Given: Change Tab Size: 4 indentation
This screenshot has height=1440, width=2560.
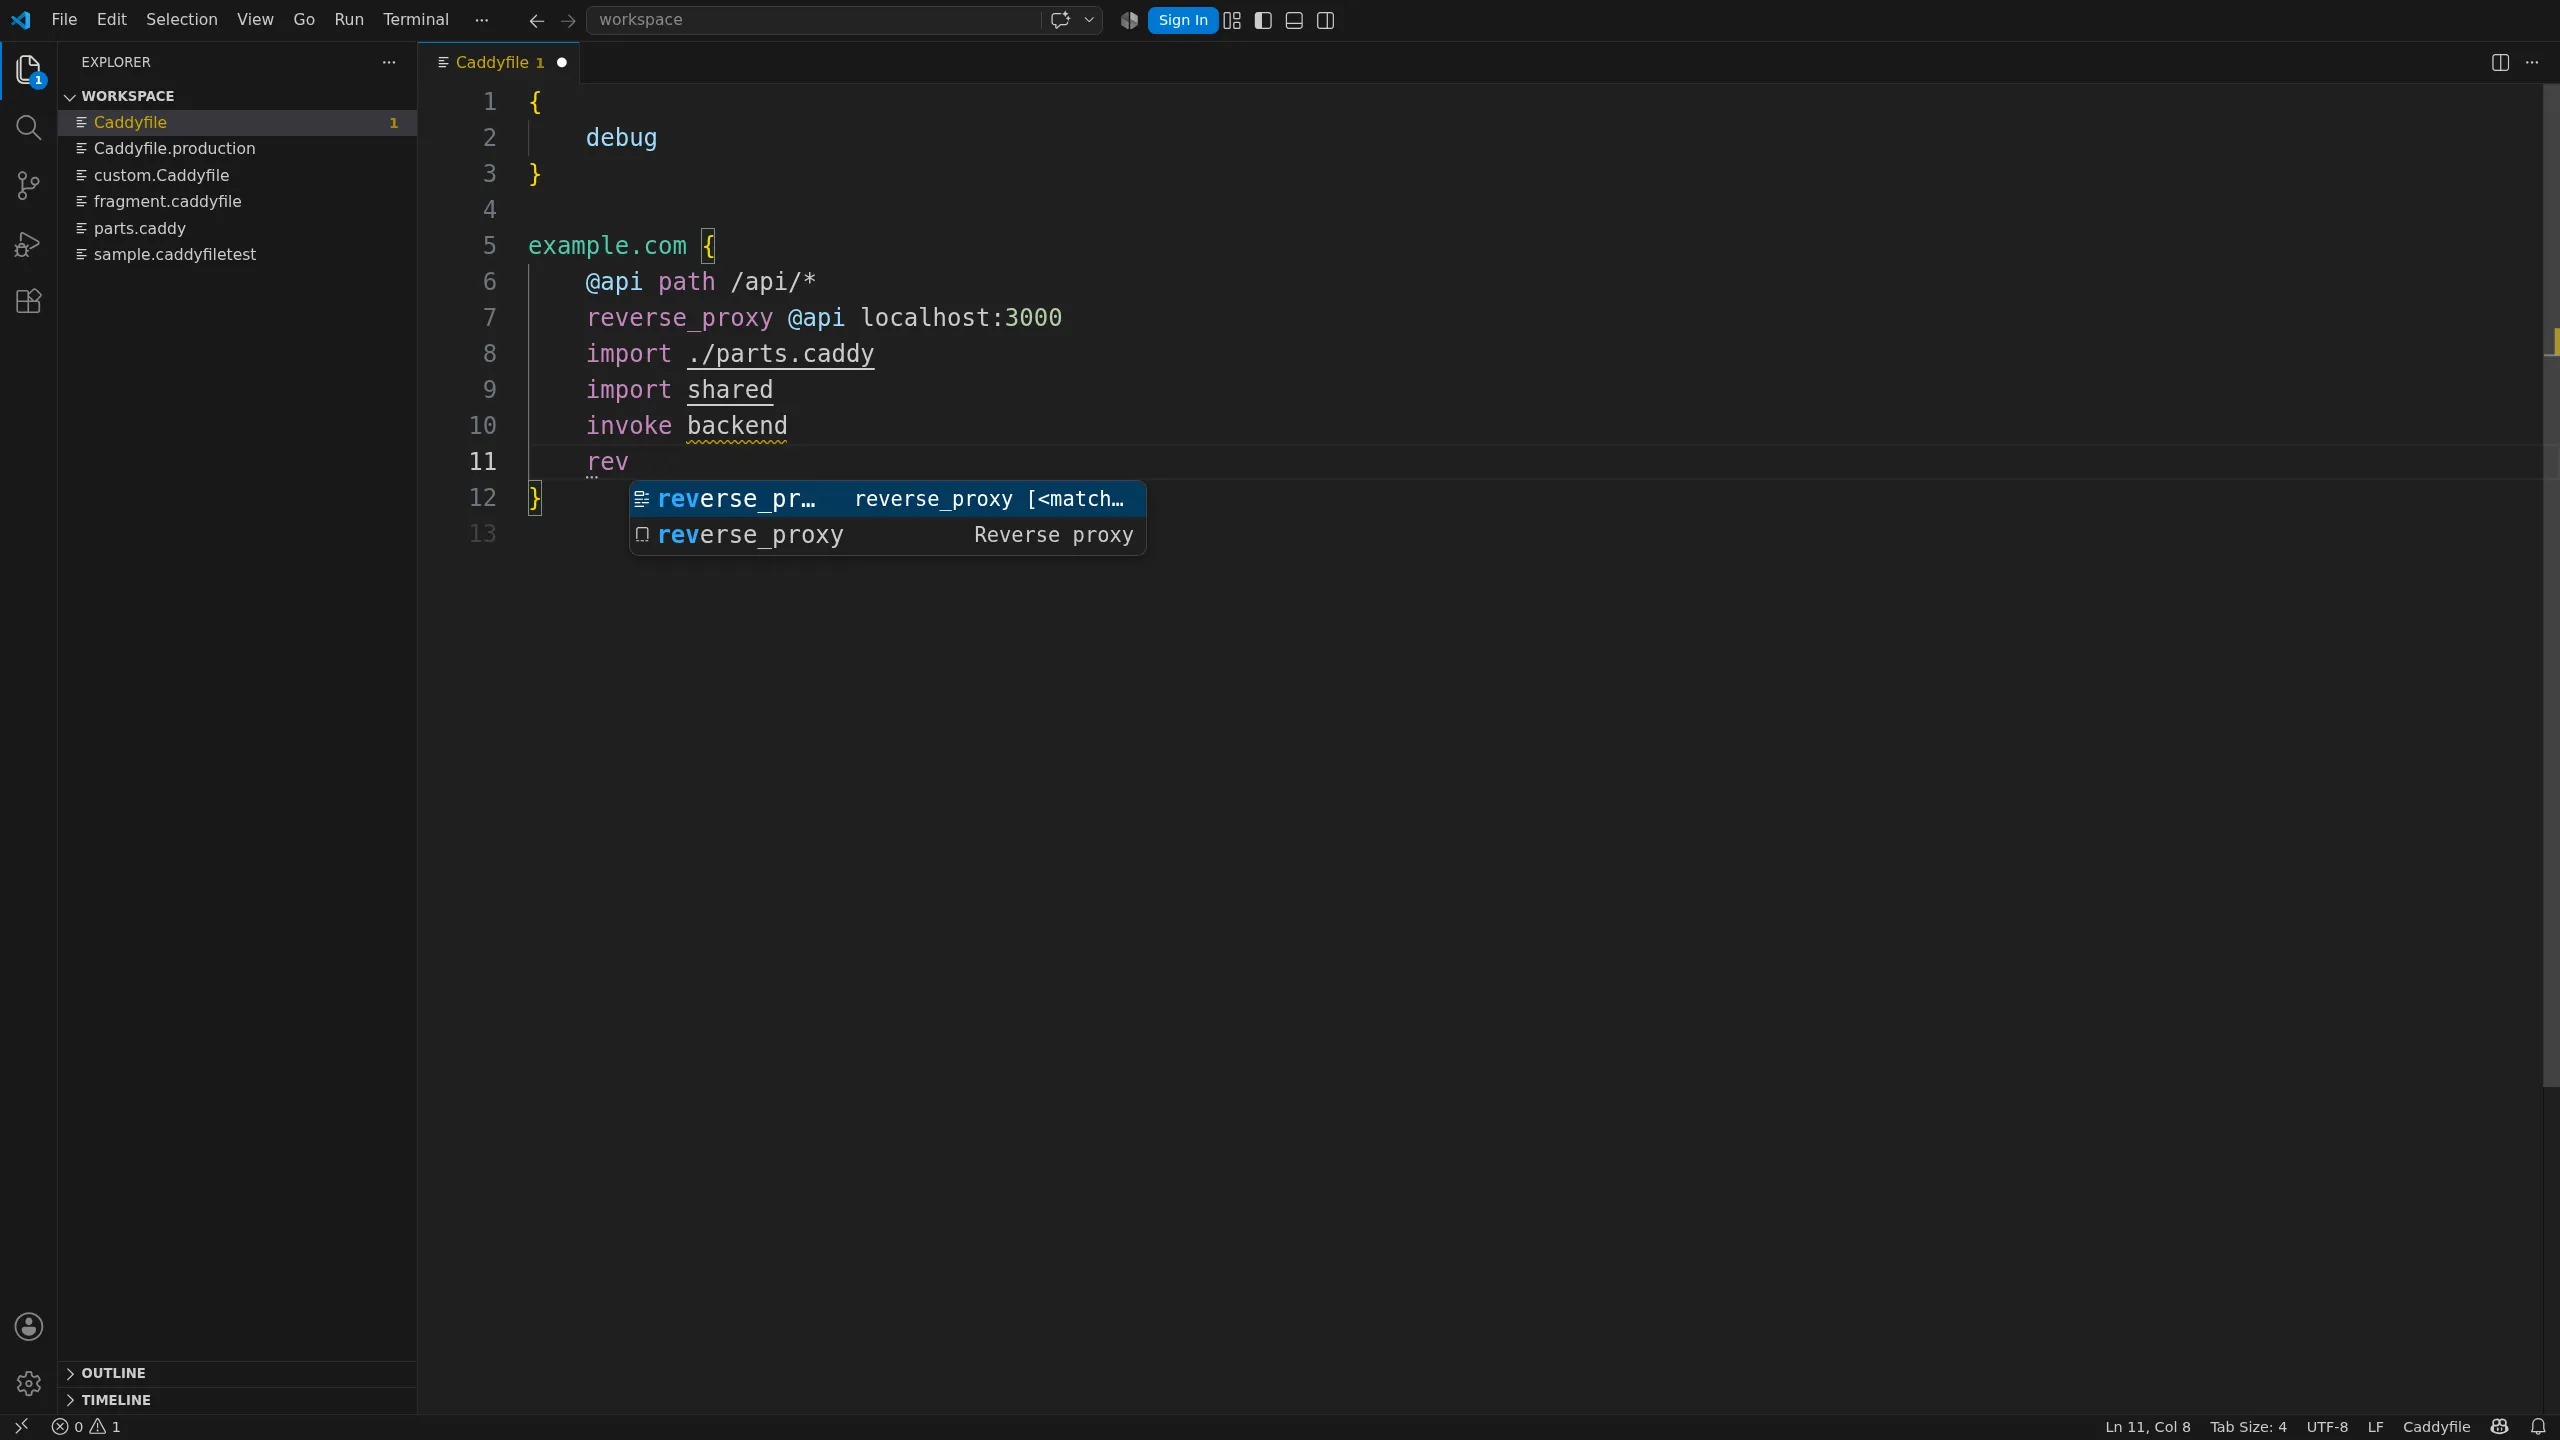Looking at the screenshot, I should 2248,1427.
